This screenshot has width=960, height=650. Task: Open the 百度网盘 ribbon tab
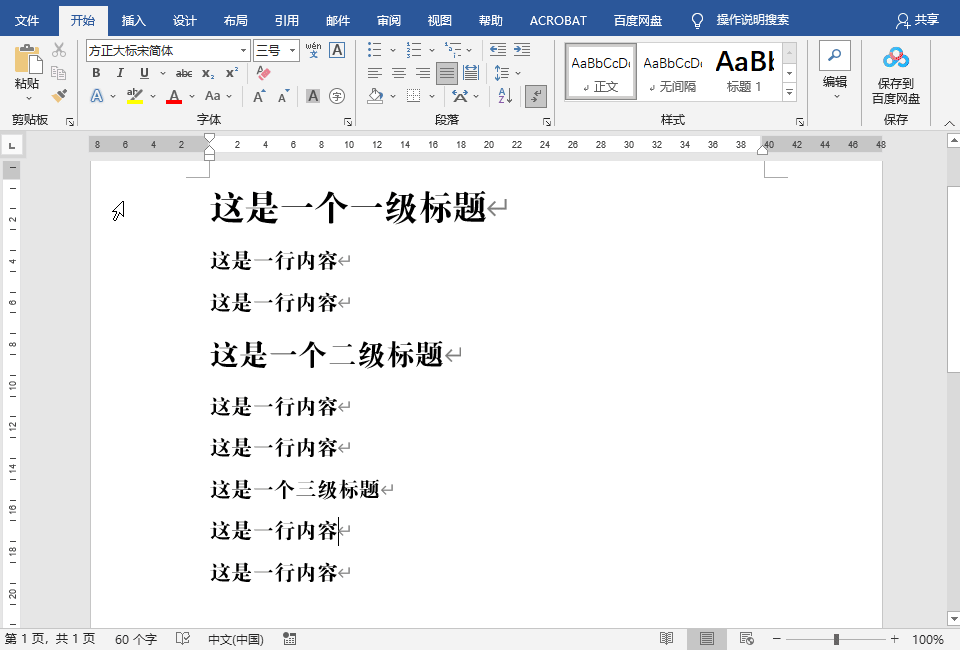pyautogui.click(x=639, y=19)
